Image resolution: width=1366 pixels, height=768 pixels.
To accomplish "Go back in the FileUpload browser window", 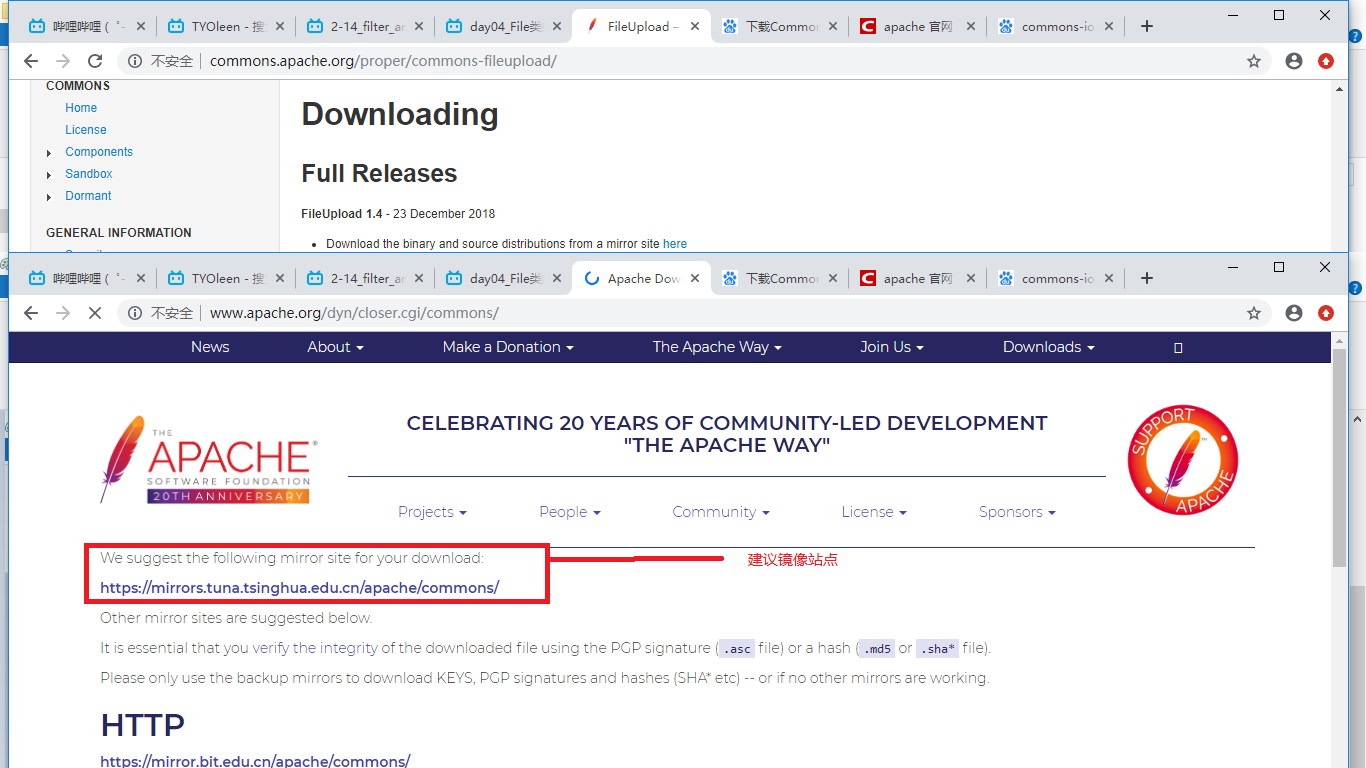I will pos(31,61).
